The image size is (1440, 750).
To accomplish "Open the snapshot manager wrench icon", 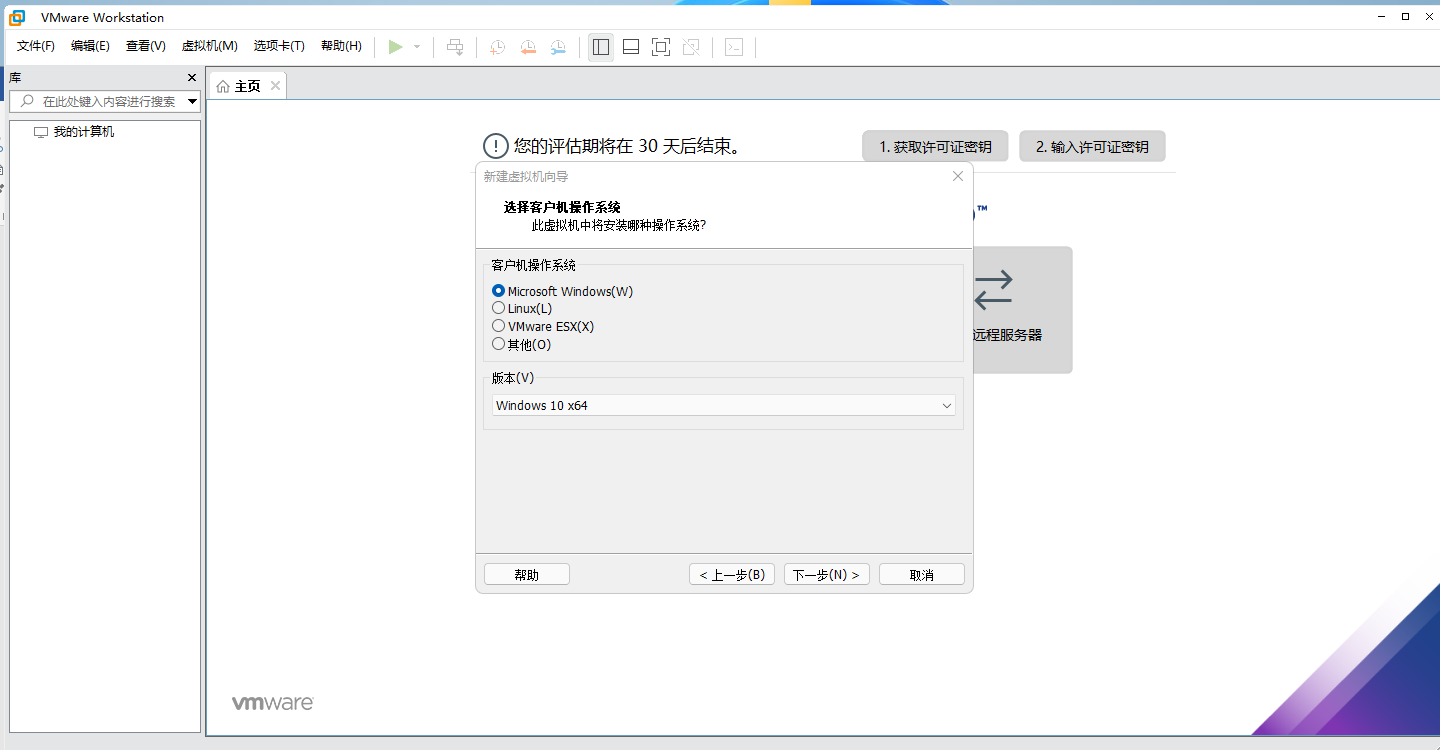I will click(x=558, y=47).
